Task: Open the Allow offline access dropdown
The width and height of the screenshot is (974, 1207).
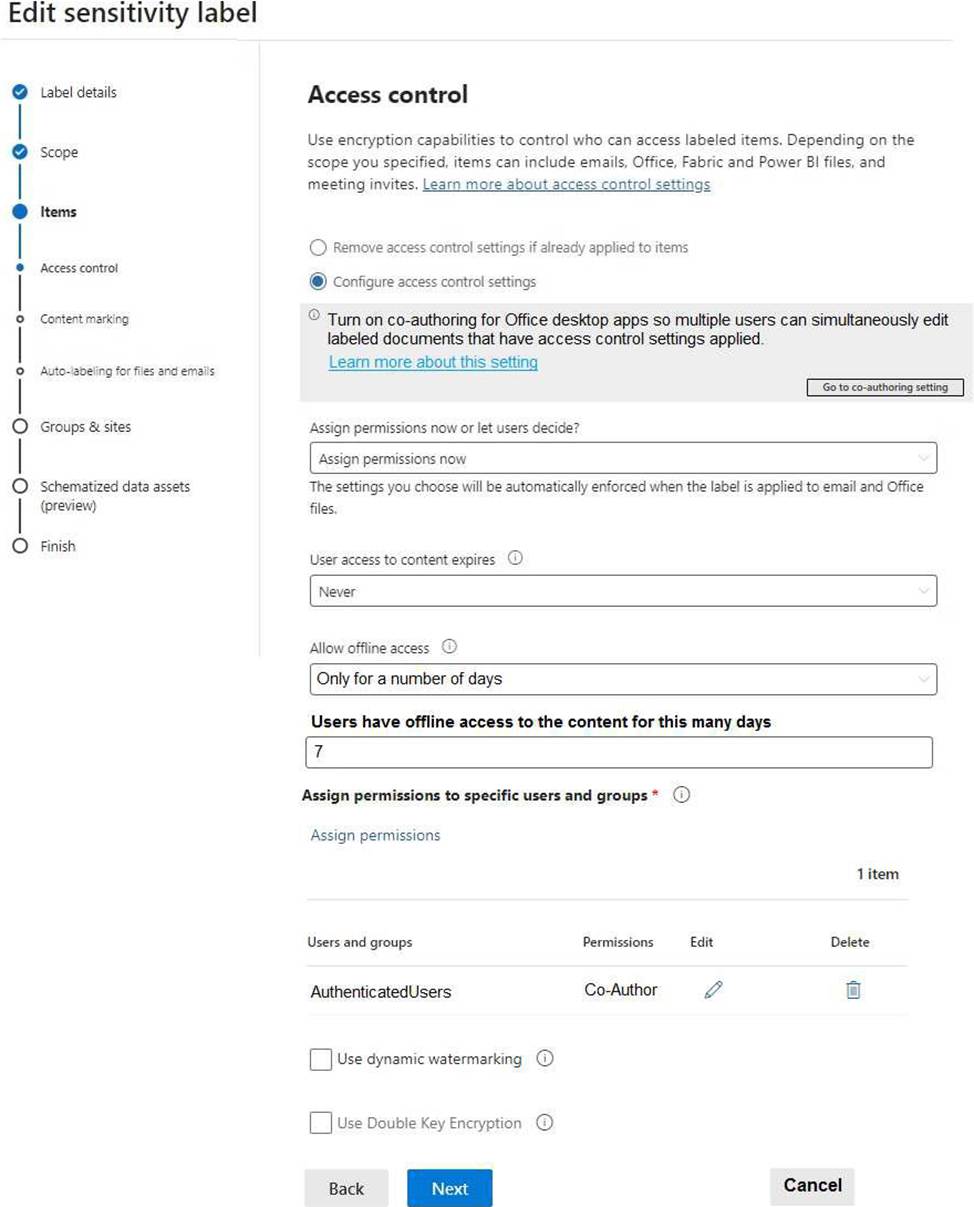Action: coord(623,679)
